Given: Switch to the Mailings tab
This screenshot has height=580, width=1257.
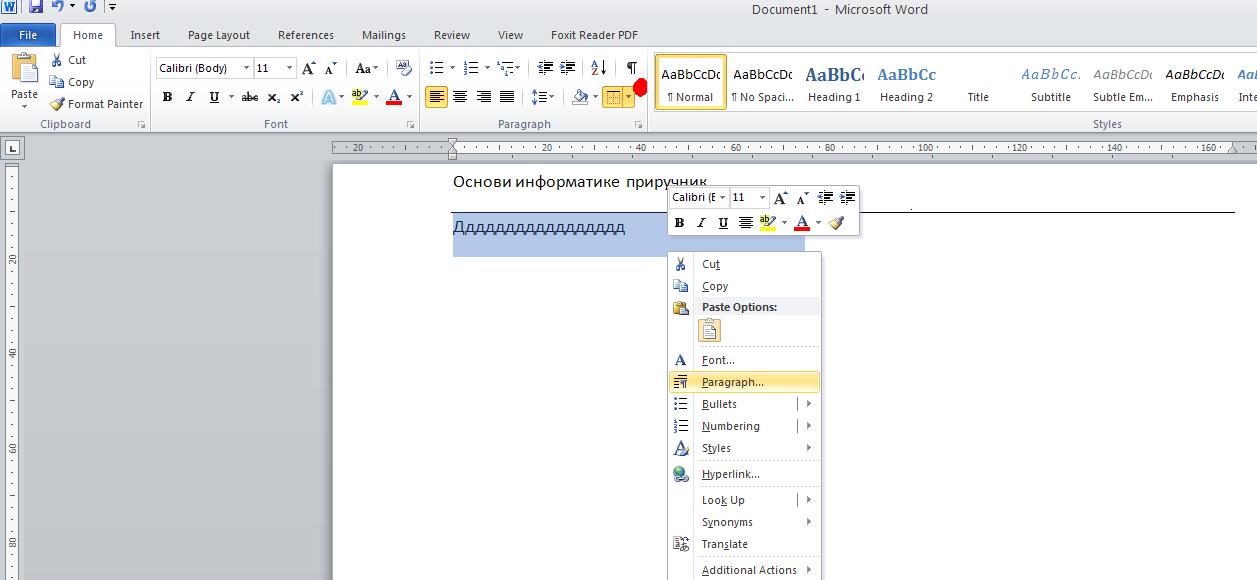Looking at the screenshot, I should [x=384, y=35].
